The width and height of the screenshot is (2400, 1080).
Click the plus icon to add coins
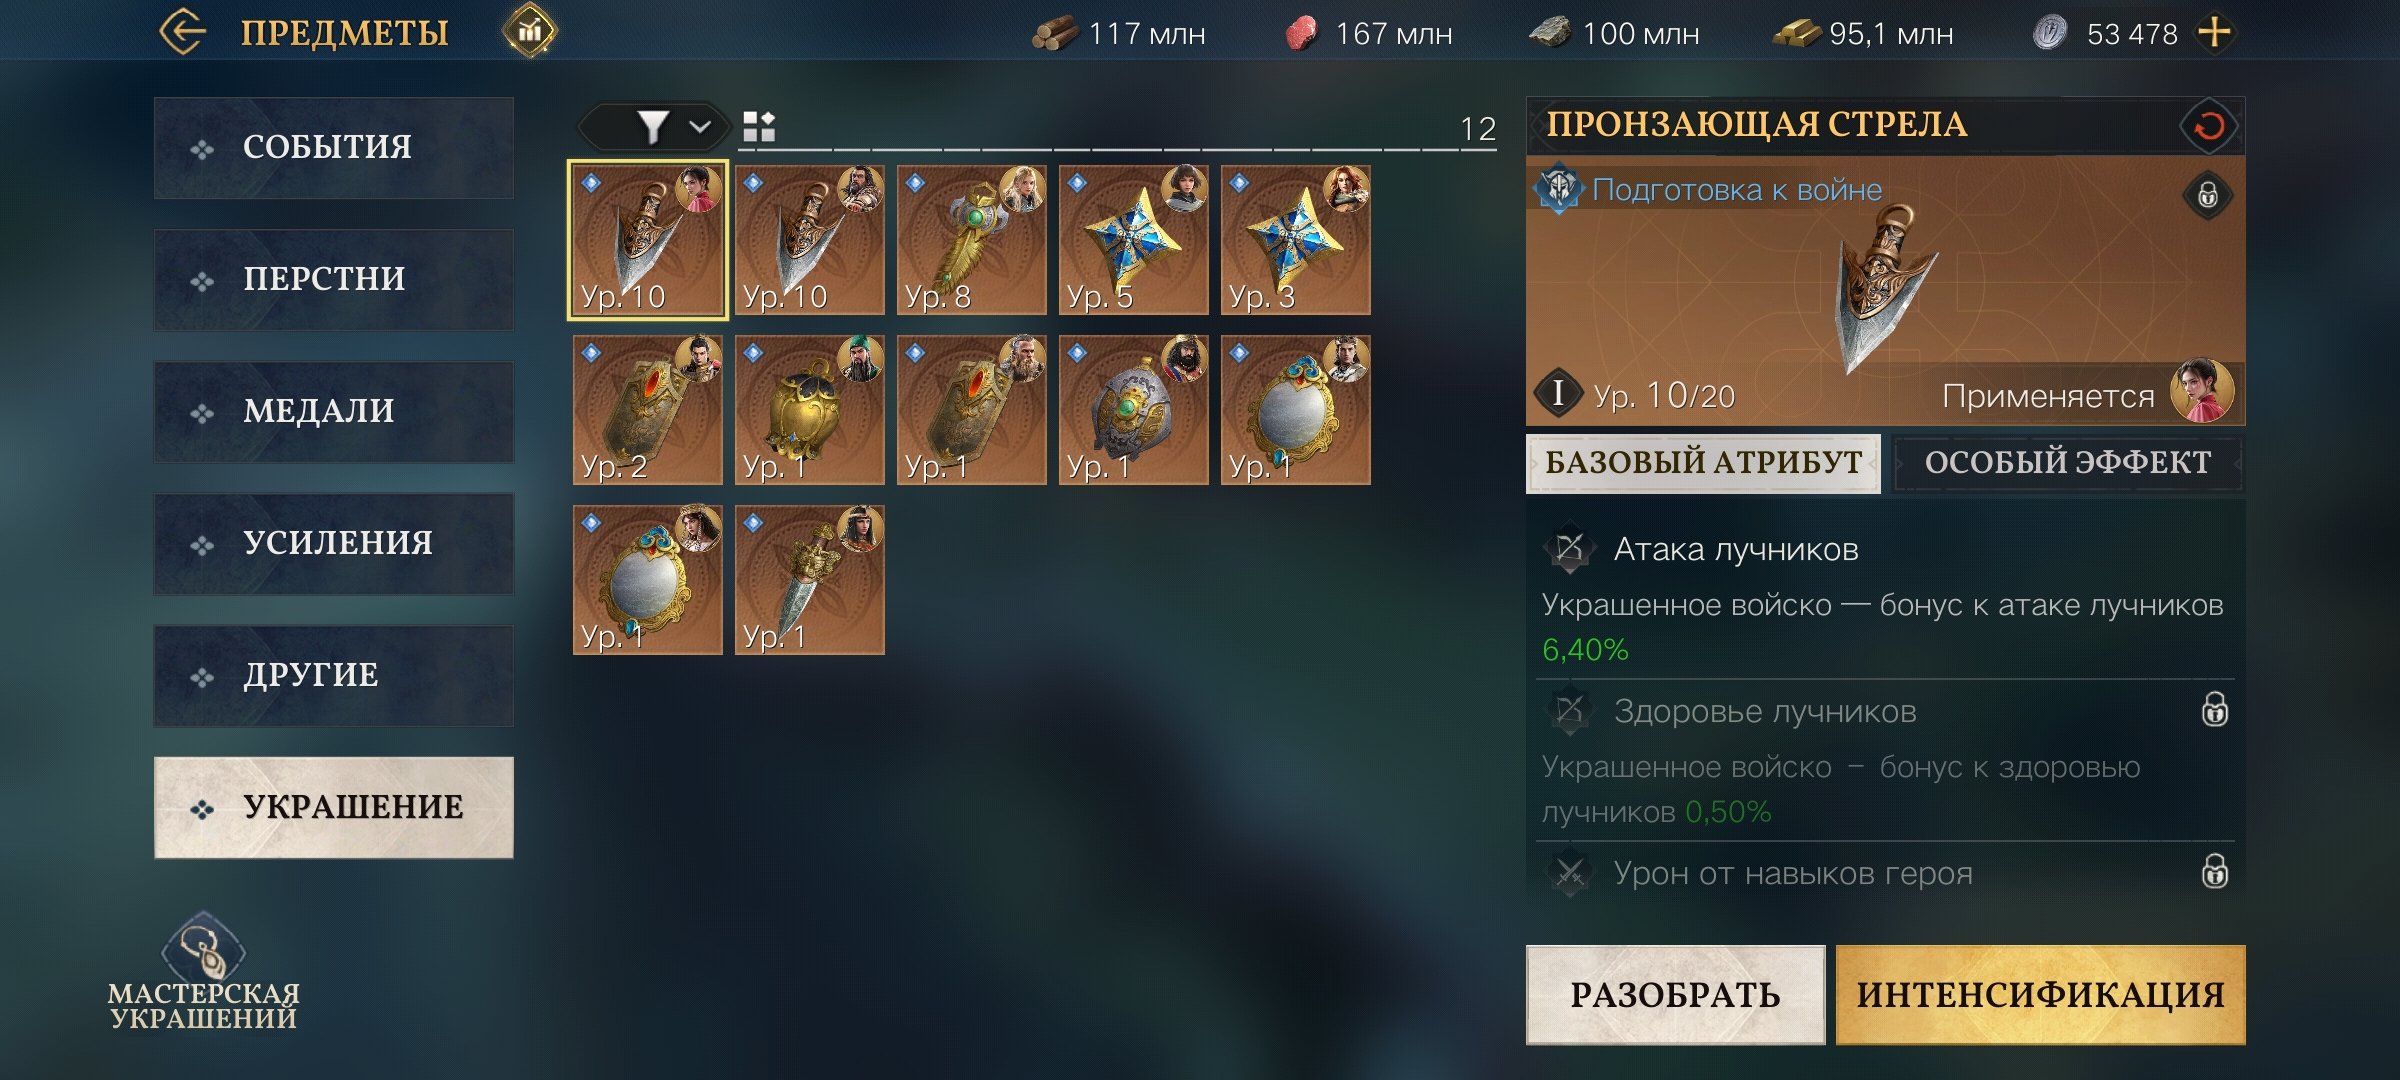coord(2214,33)
